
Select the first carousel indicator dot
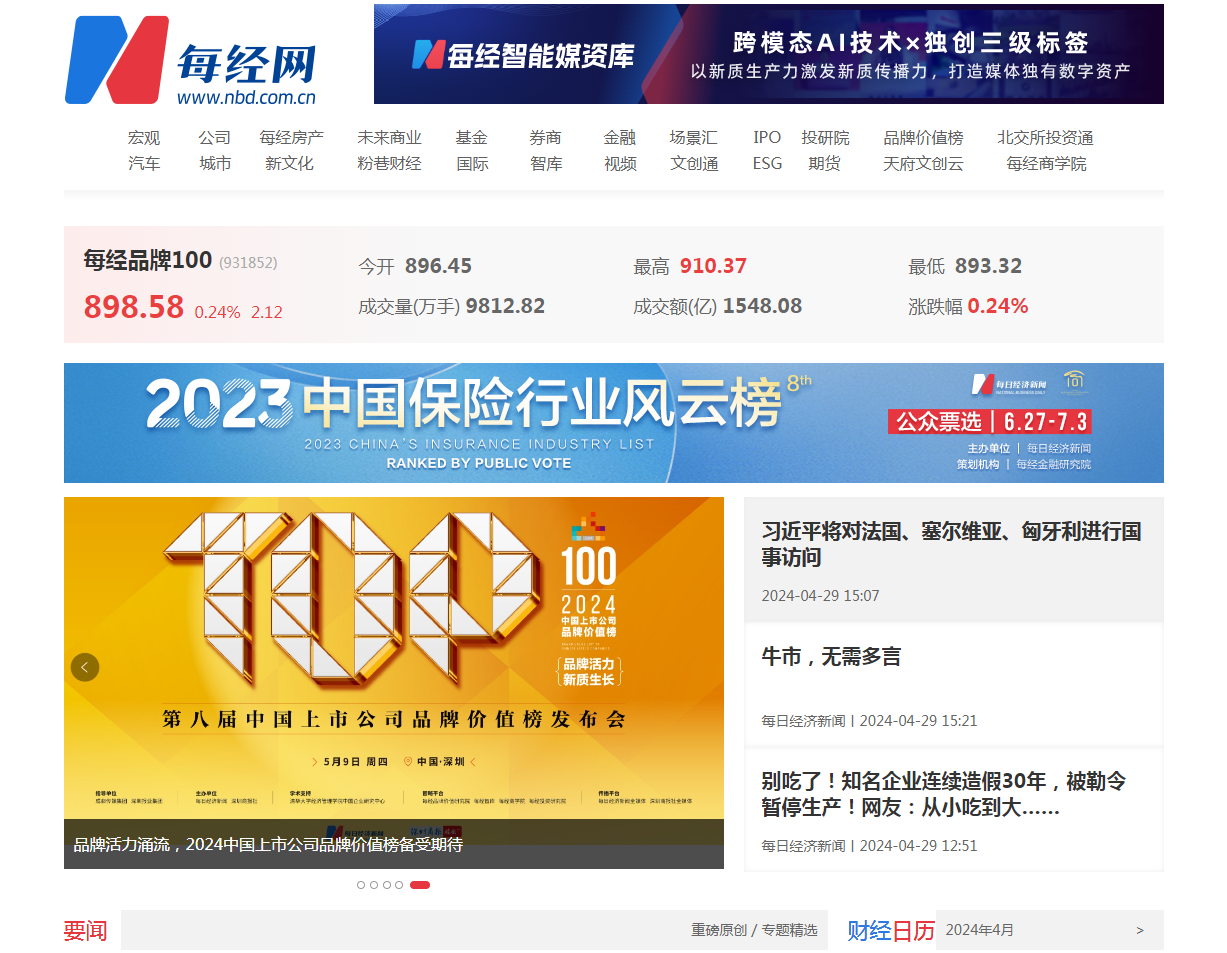point(361,885)
